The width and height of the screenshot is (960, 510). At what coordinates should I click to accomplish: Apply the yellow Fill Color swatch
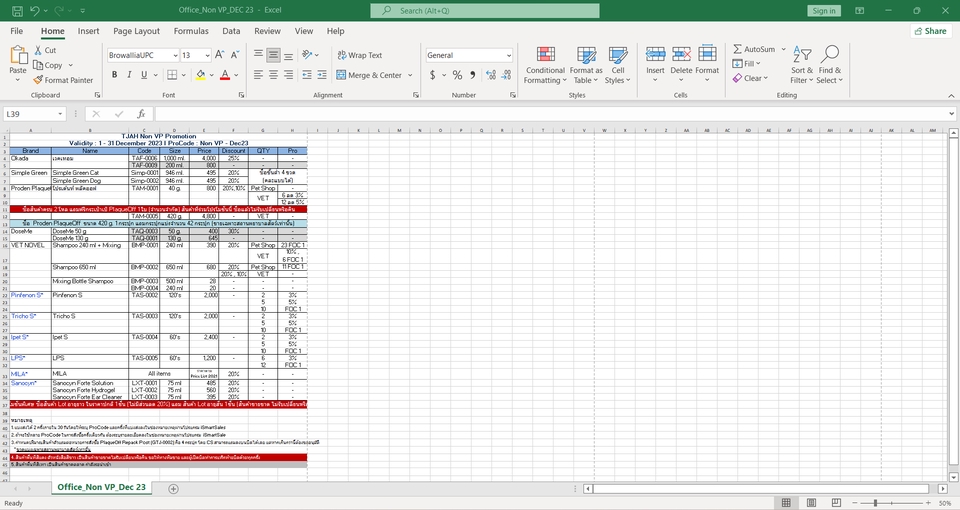[200, 75]
